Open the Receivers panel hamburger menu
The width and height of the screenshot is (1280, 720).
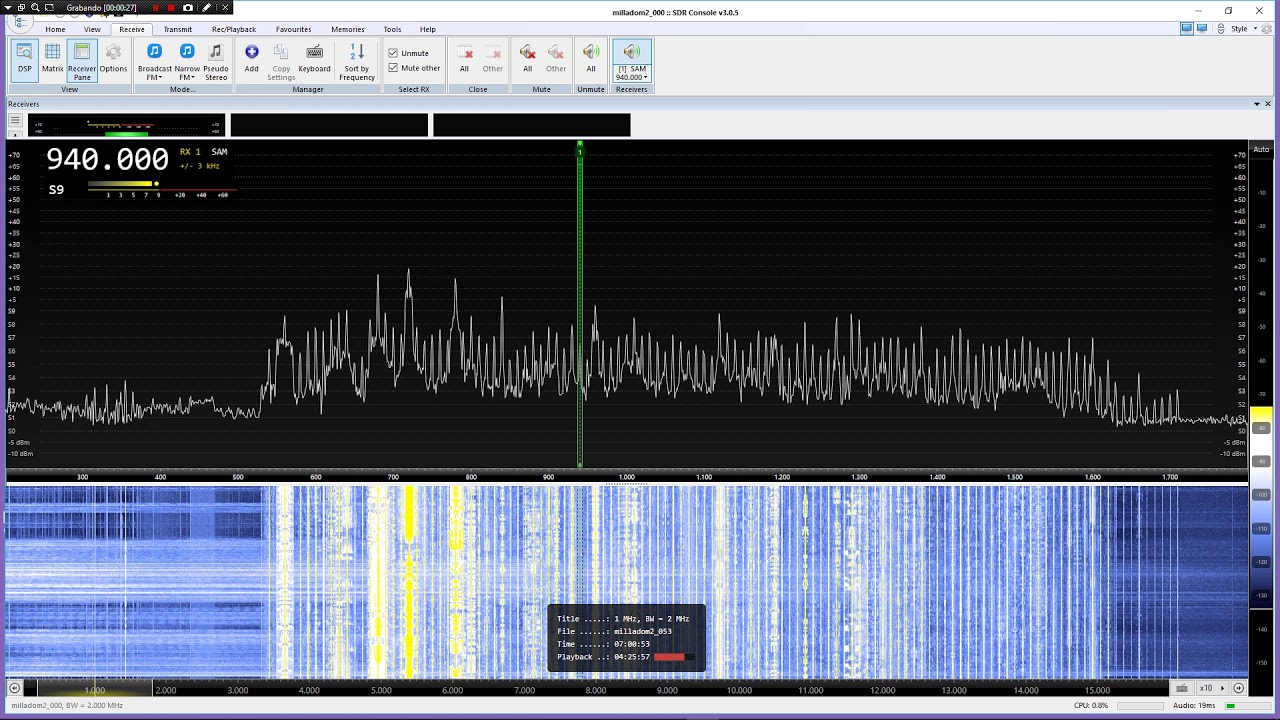click(15, 121)
